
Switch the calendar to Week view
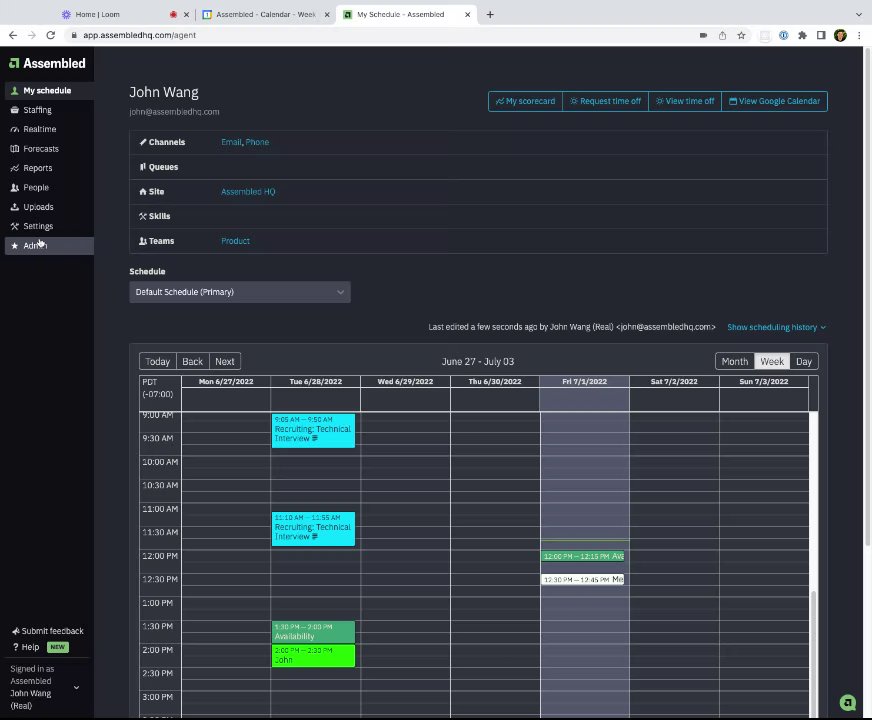pyautogui.click(x=772, y=361)
